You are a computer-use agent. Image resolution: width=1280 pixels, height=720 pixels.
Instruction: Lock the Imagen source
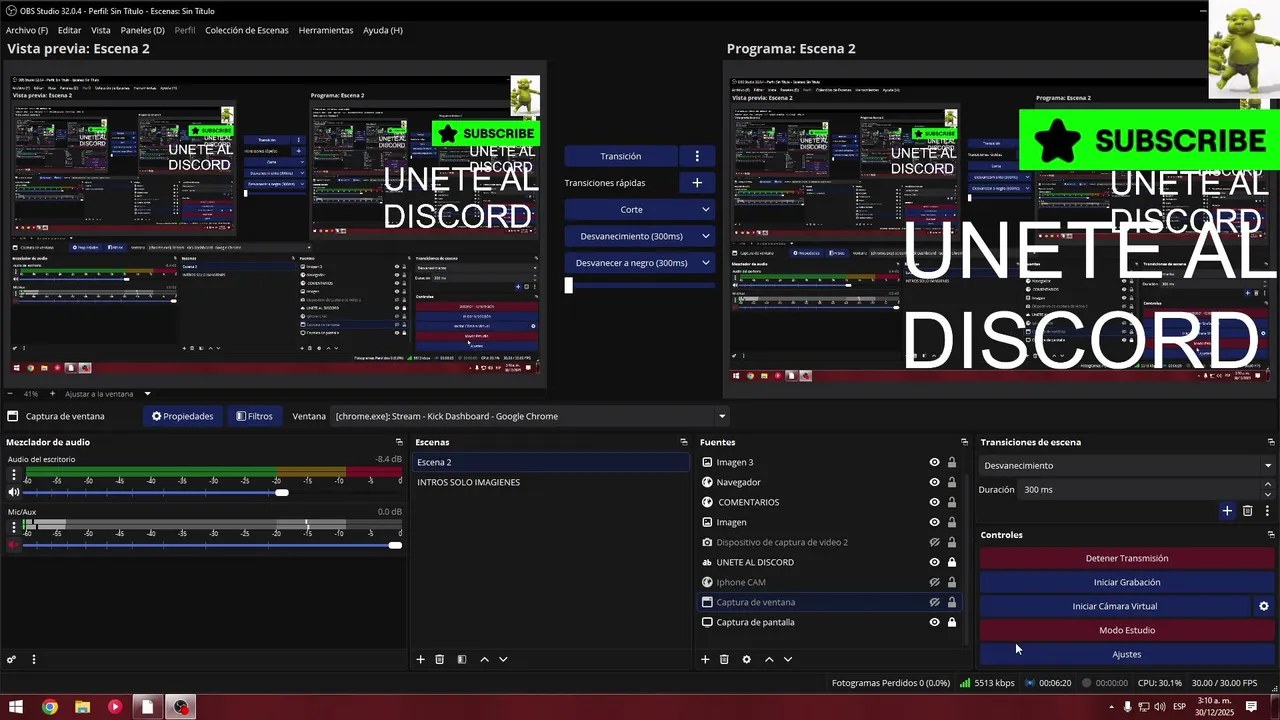tap(952, 522)
